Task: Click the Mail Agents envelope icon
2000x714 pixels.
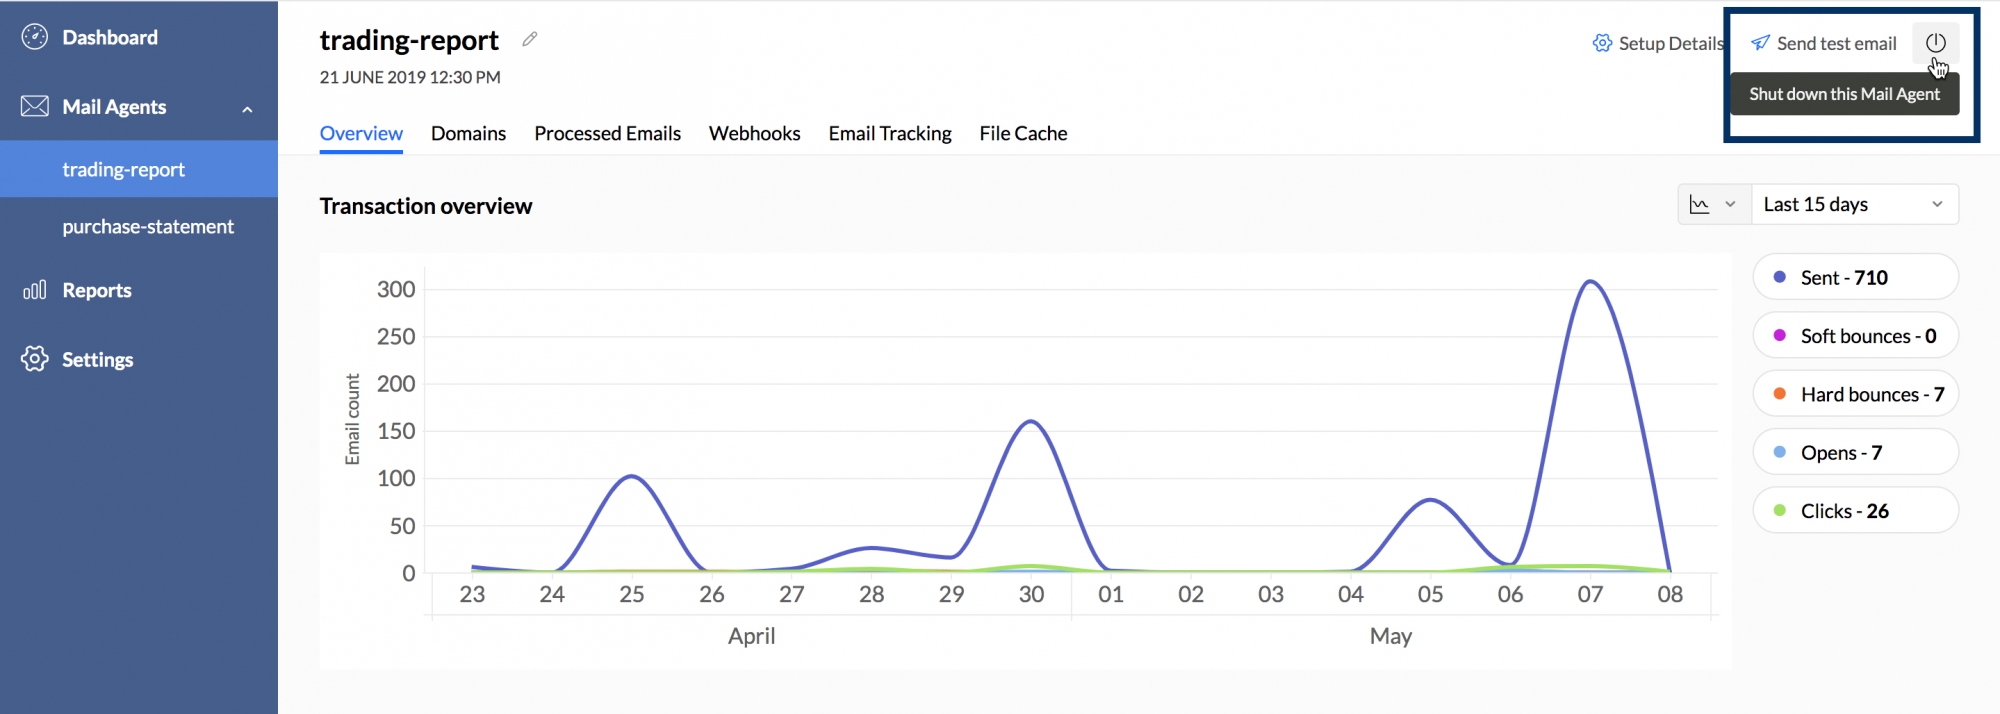Action: point(34,106)
